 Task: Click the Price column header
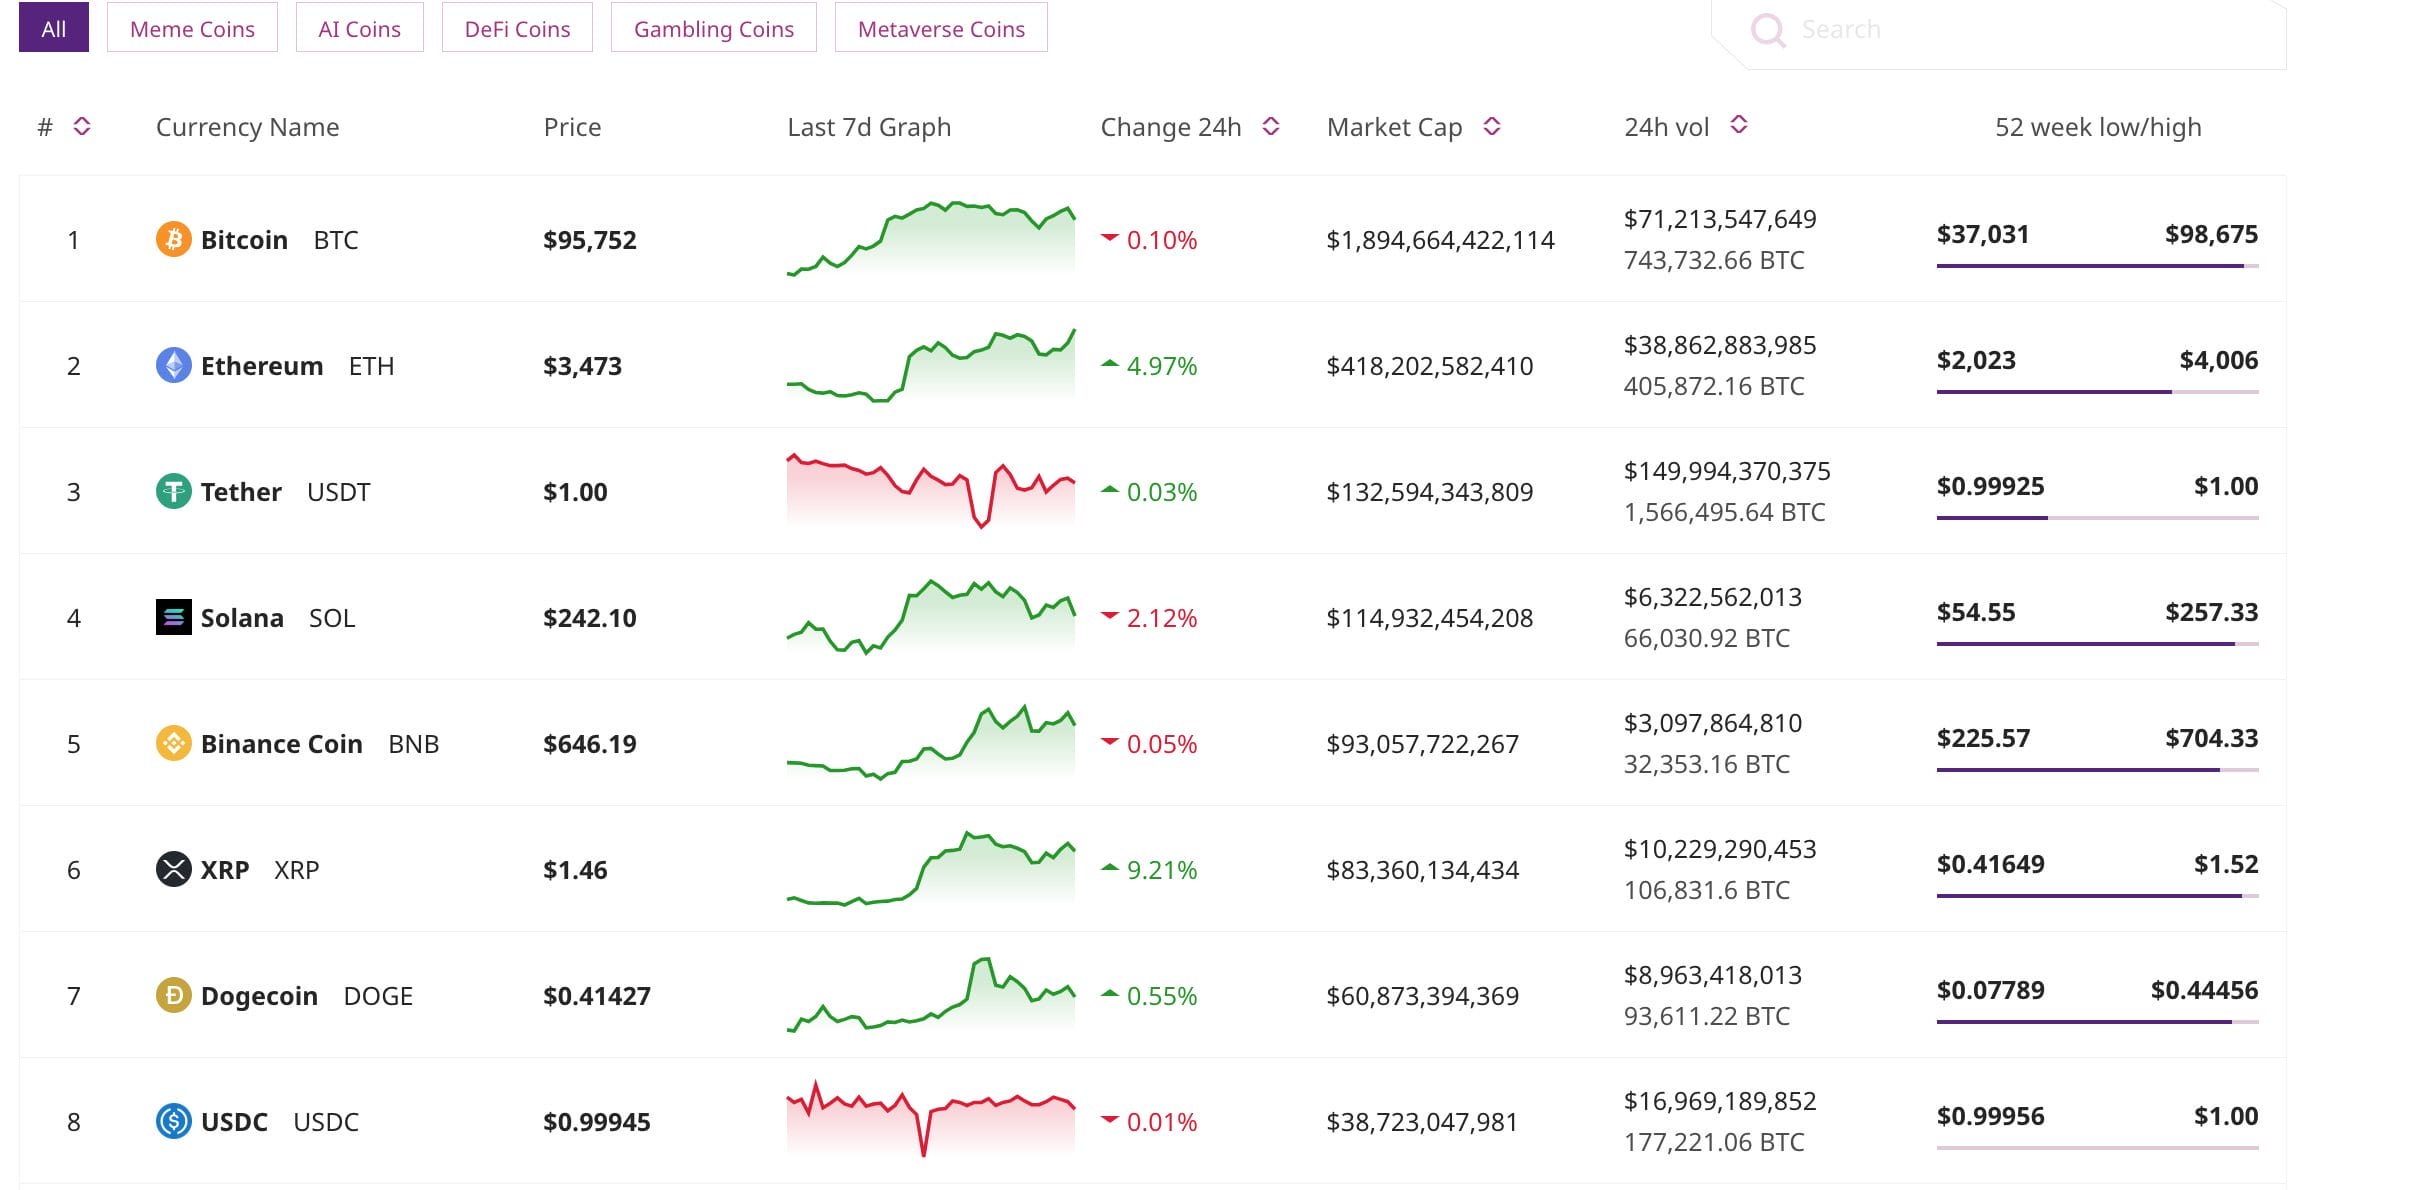[572, 127]
